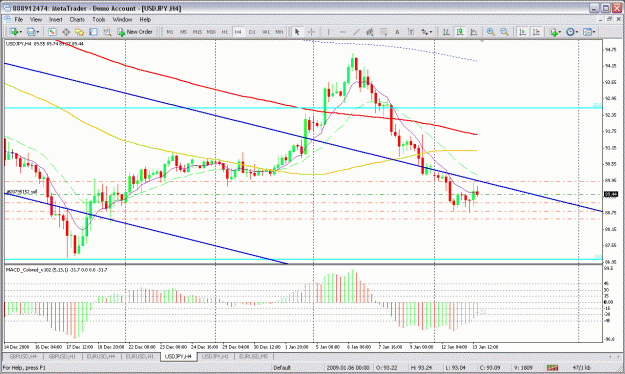
Task: Open the Periods clock dropdown
Action: (572, 32)
